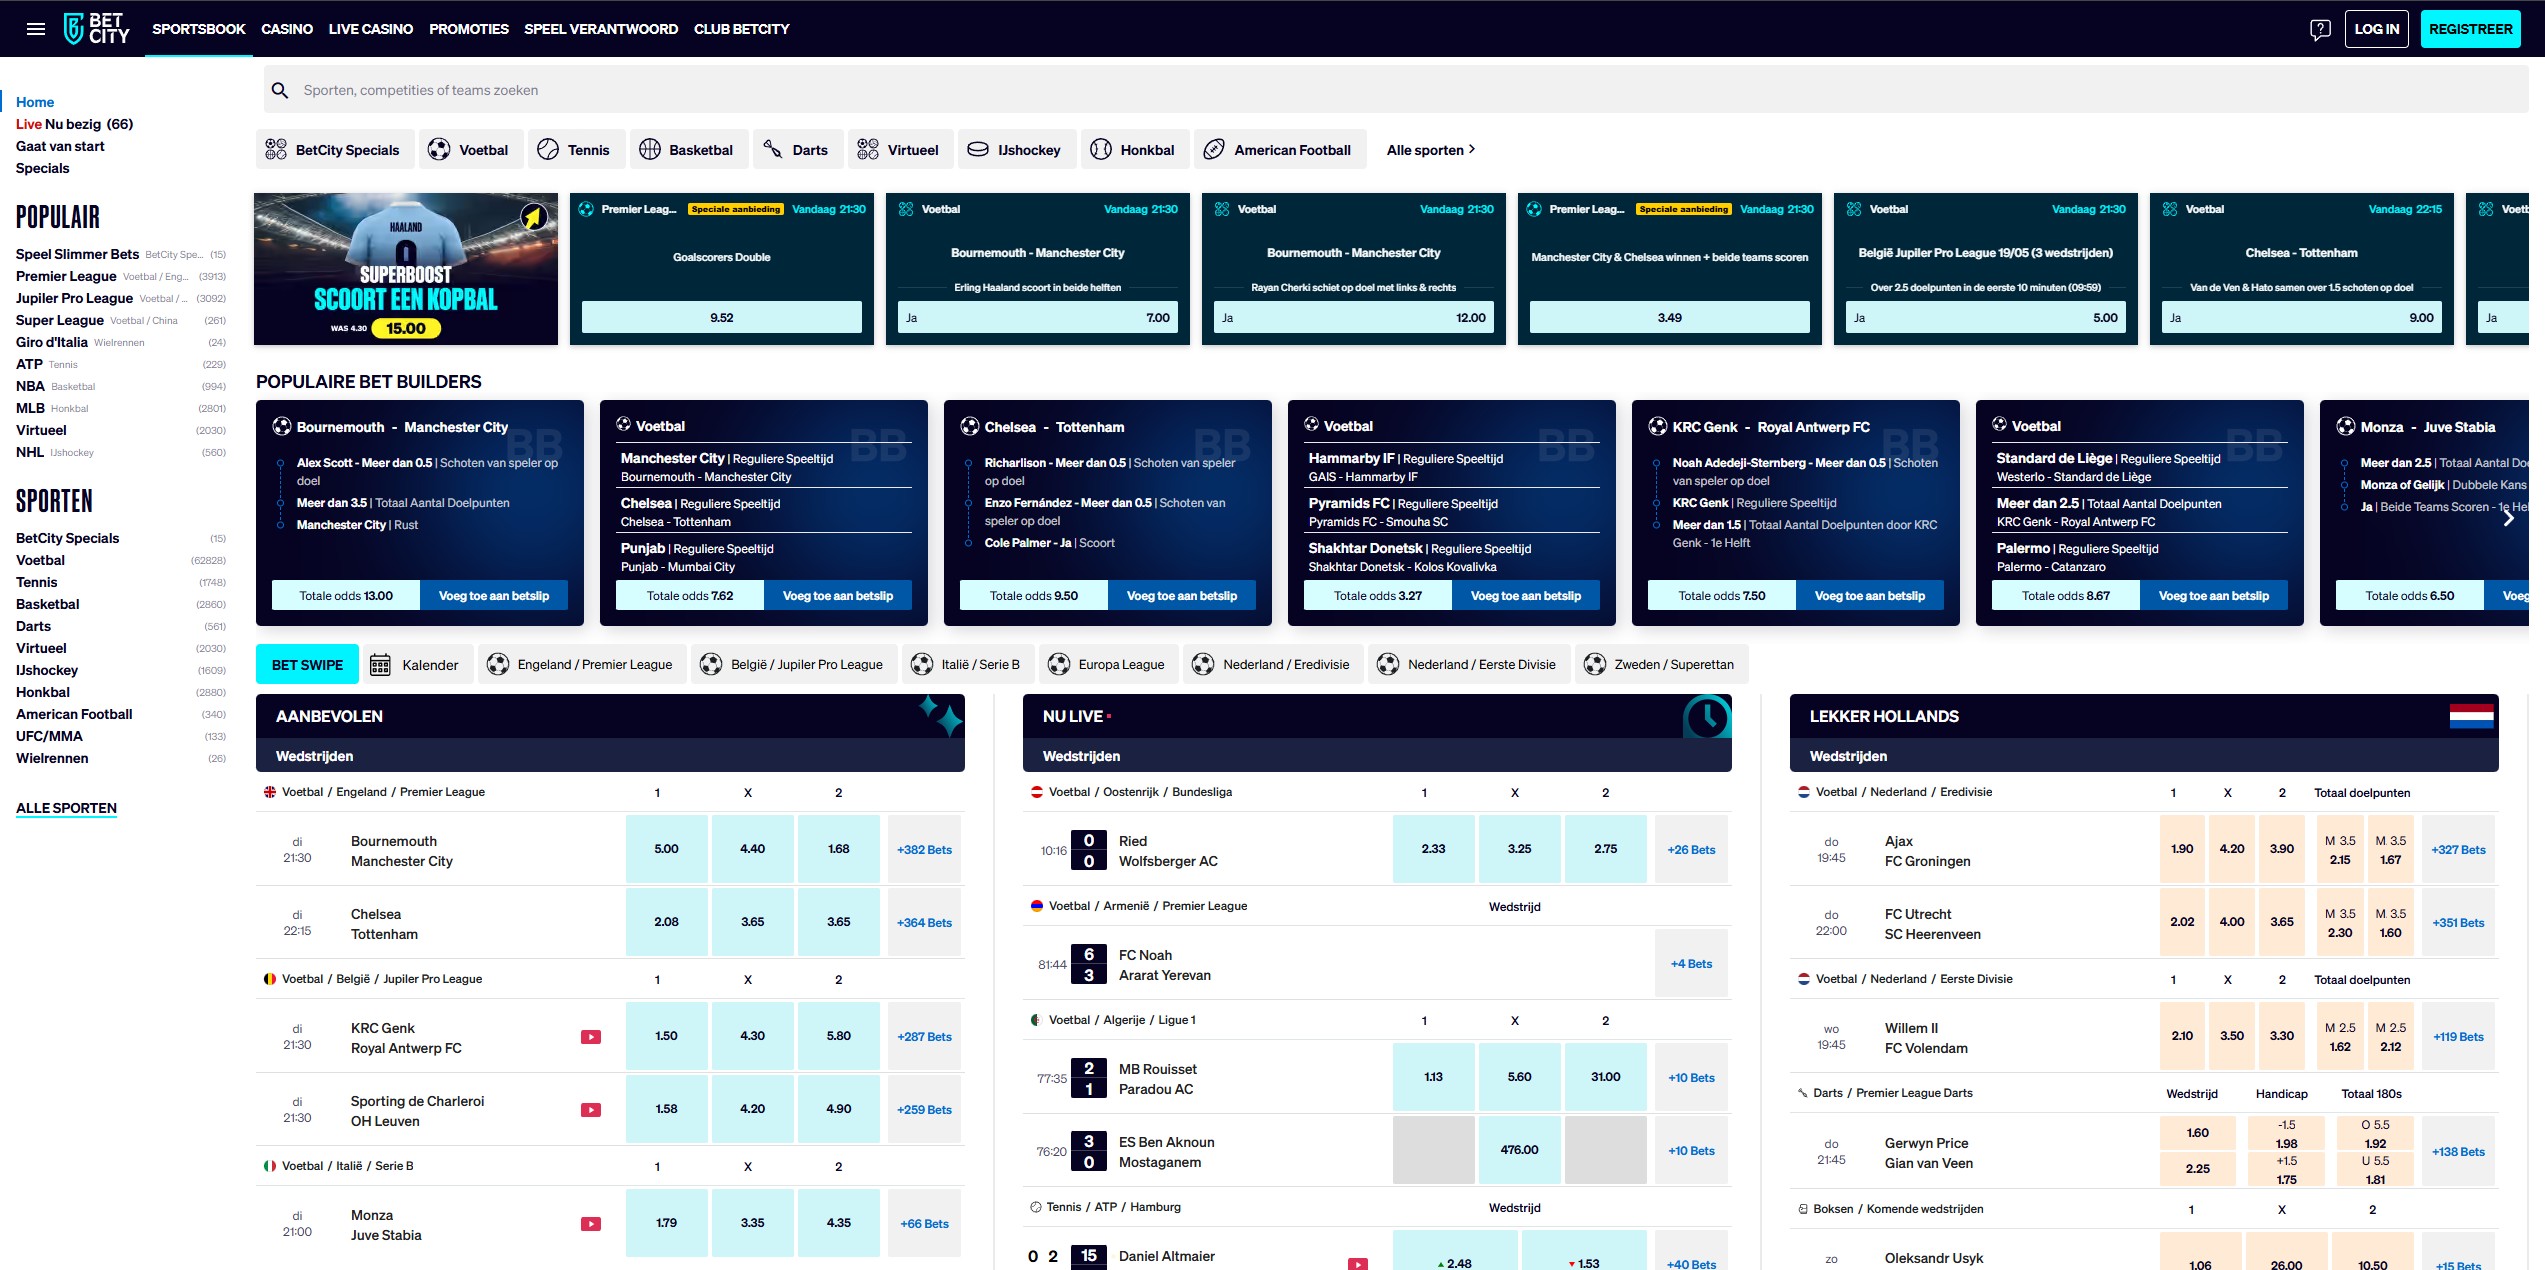Add Bournemouth - Manchester City builder to betslip
Viewport: 2545px width, 1270px height.
(494, 596)
